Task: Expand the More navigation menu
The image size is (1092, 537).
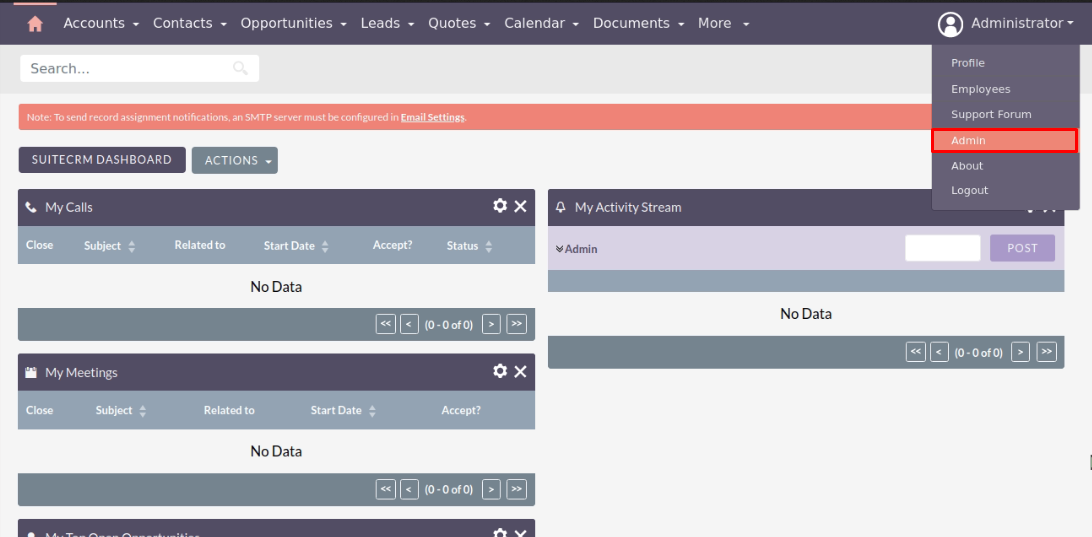Action: [x=723, y=23]
